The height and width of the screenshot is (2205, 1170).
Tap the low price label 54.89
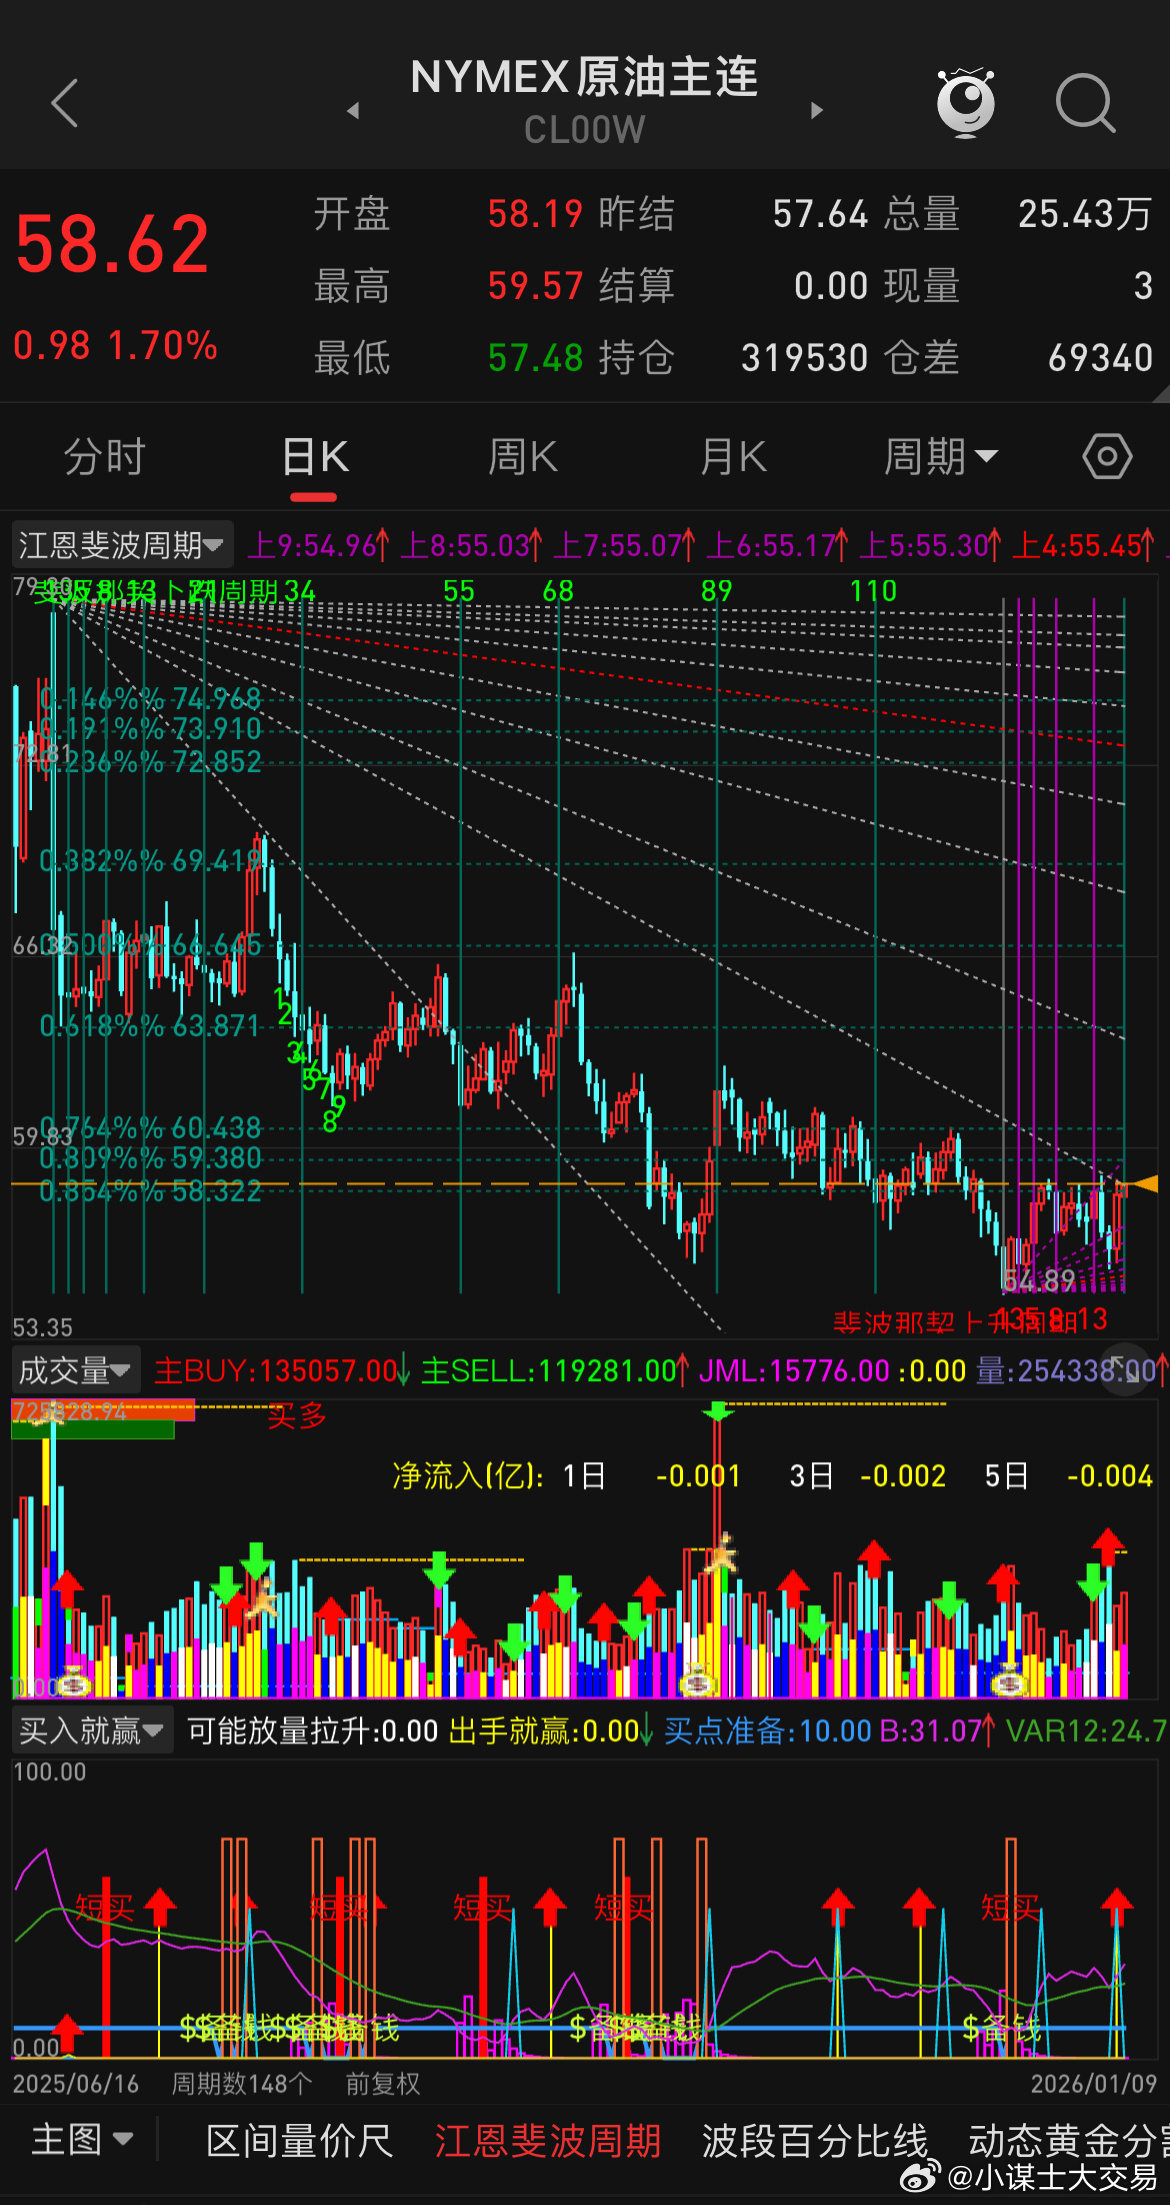tap(1040, 1281)
